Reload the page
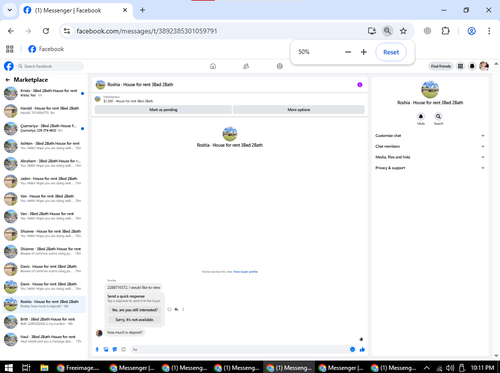 pos(46,31)
